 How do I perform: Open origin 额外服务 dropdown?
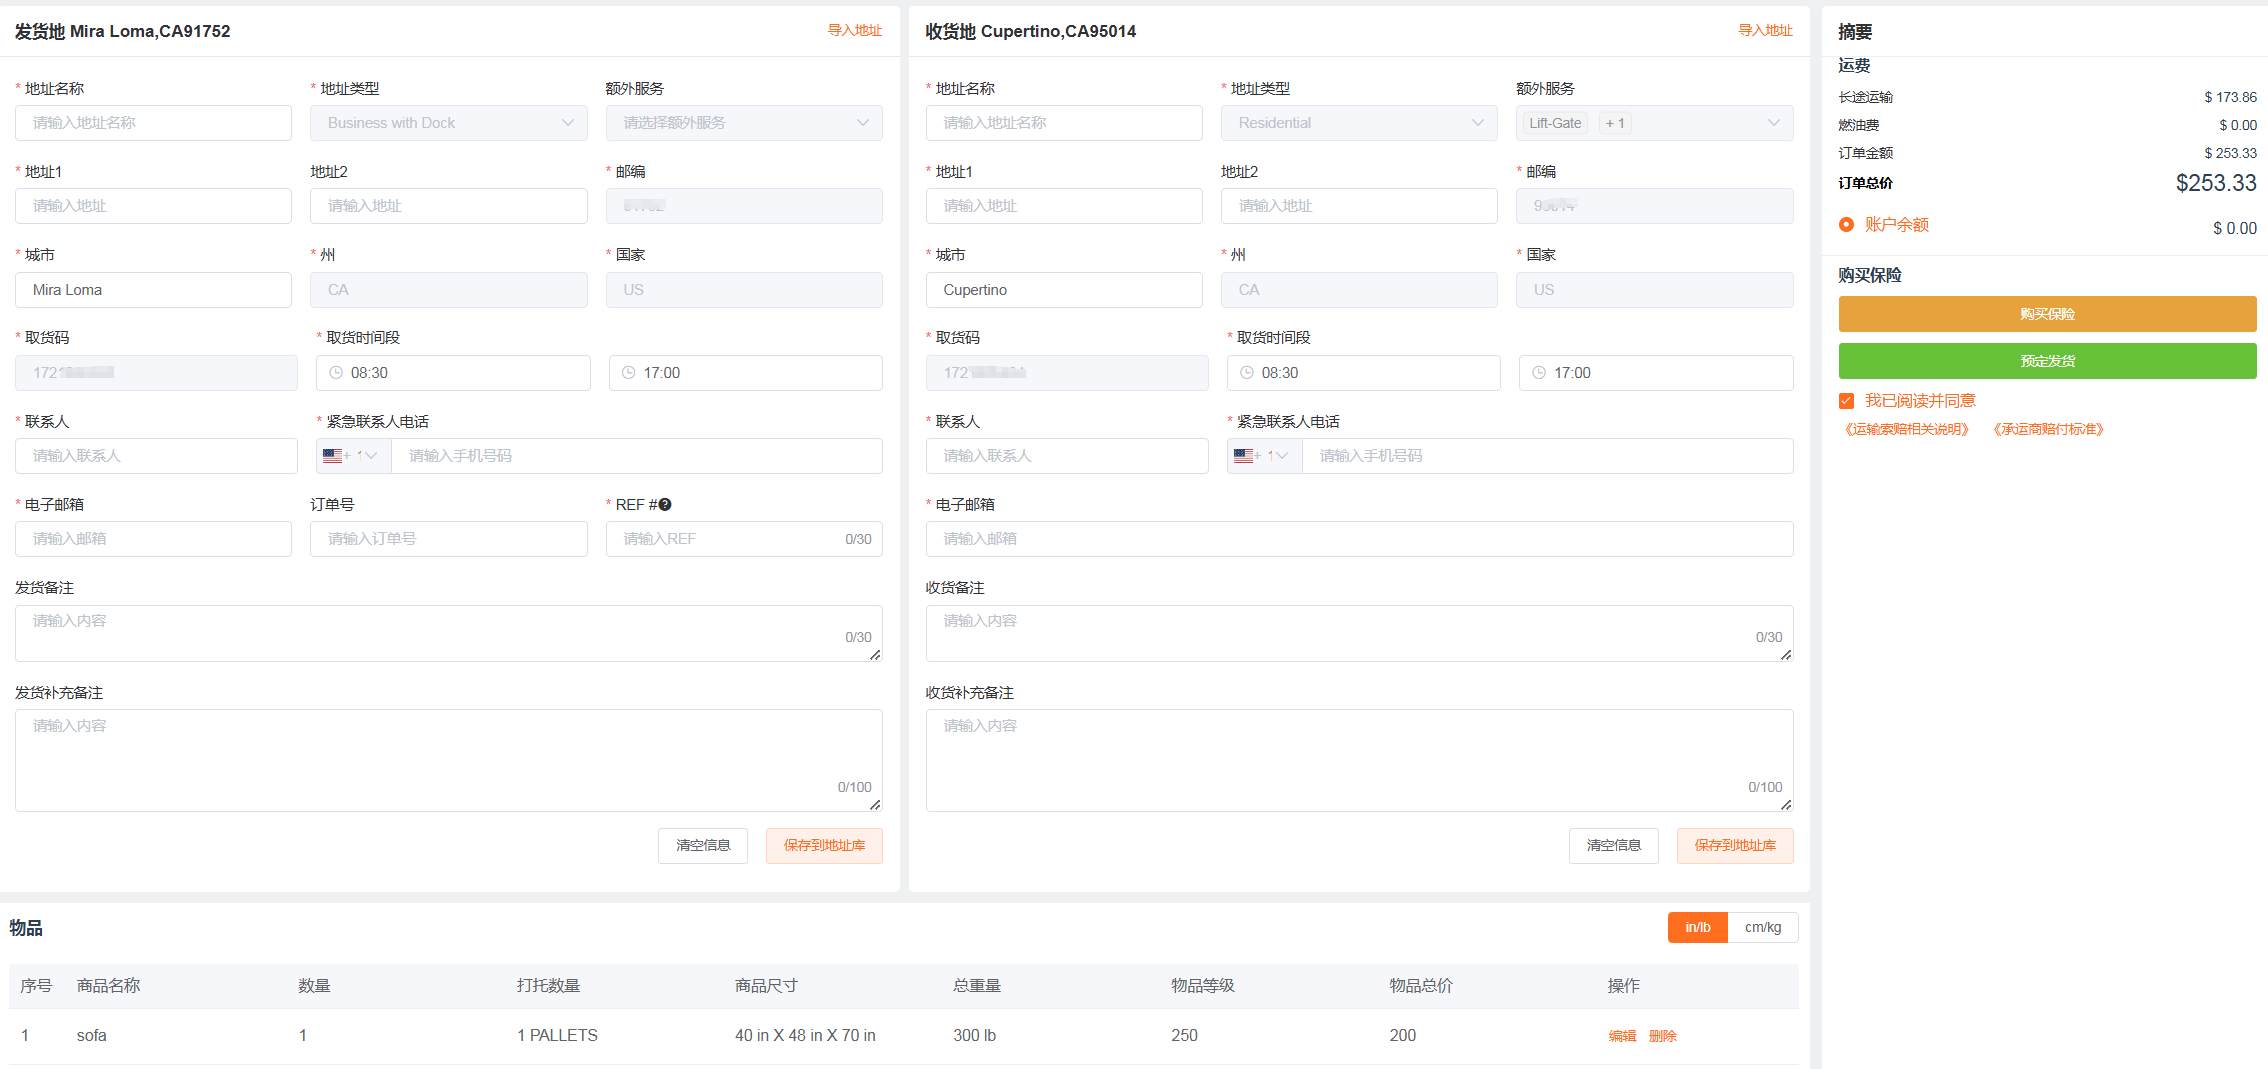tap(744, 123)
